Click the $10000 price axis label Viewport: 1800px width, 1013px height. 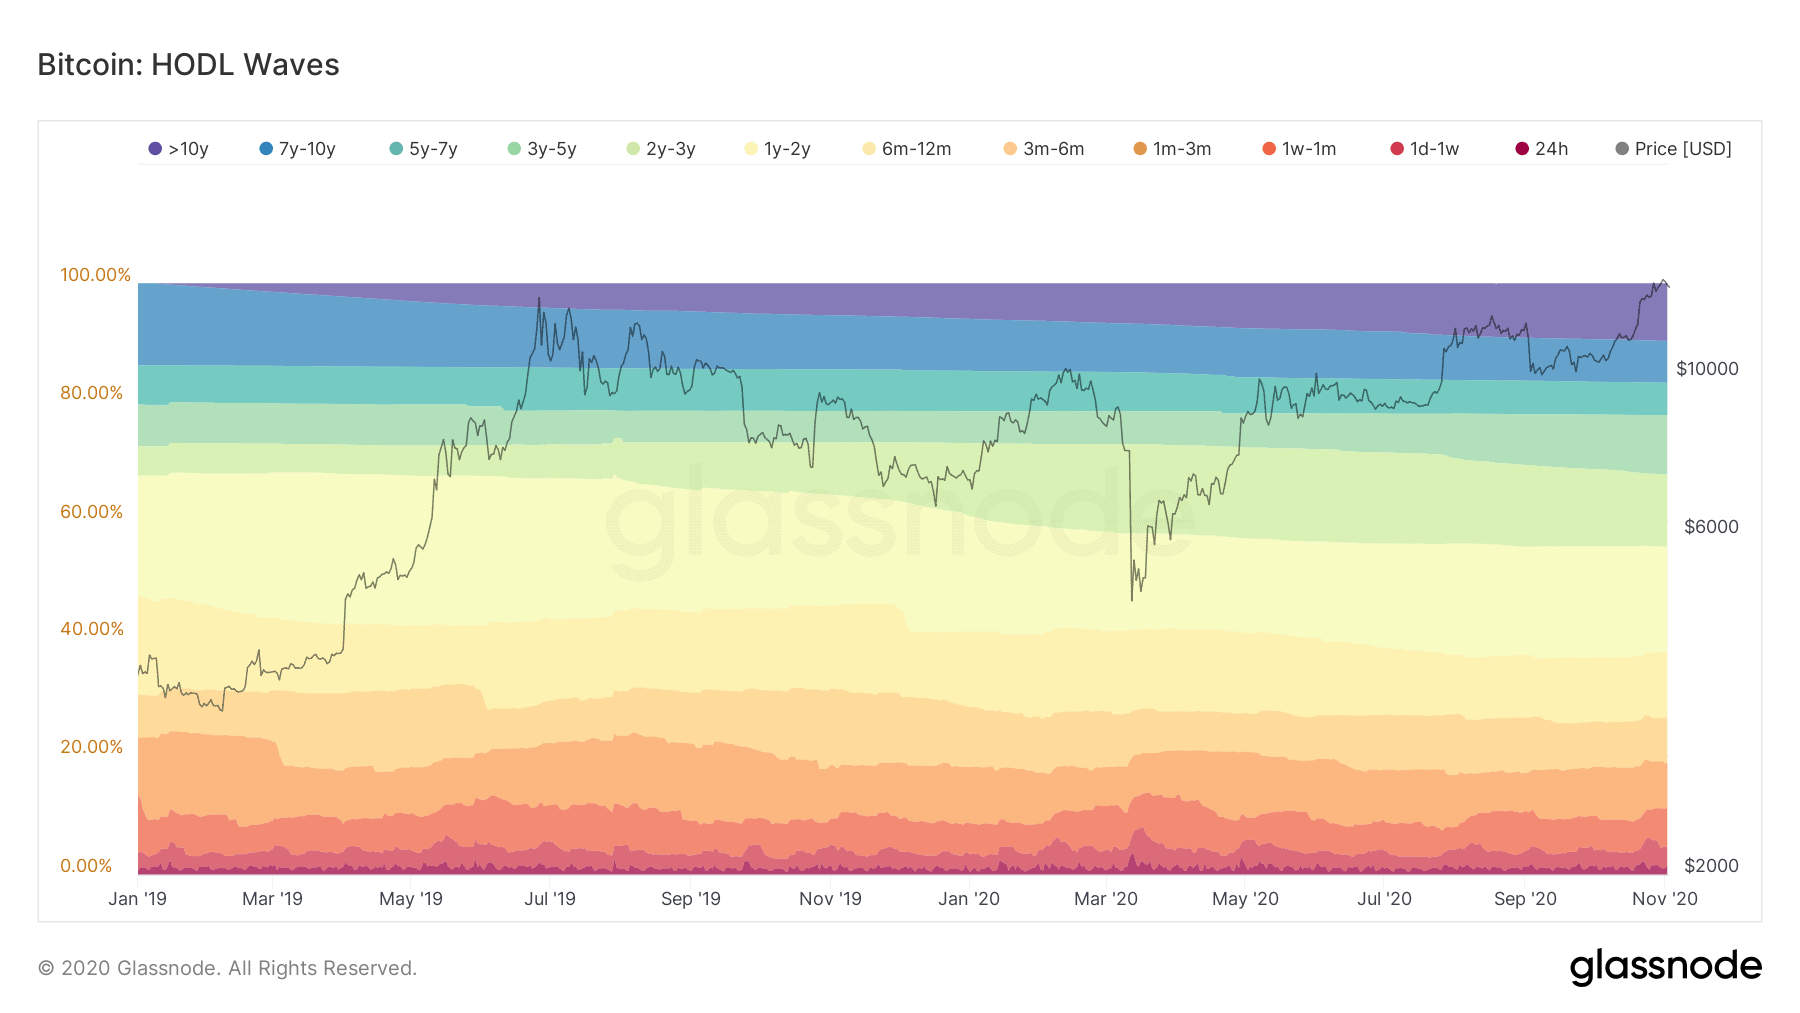pyautogui.click(x=1707, y=369)
